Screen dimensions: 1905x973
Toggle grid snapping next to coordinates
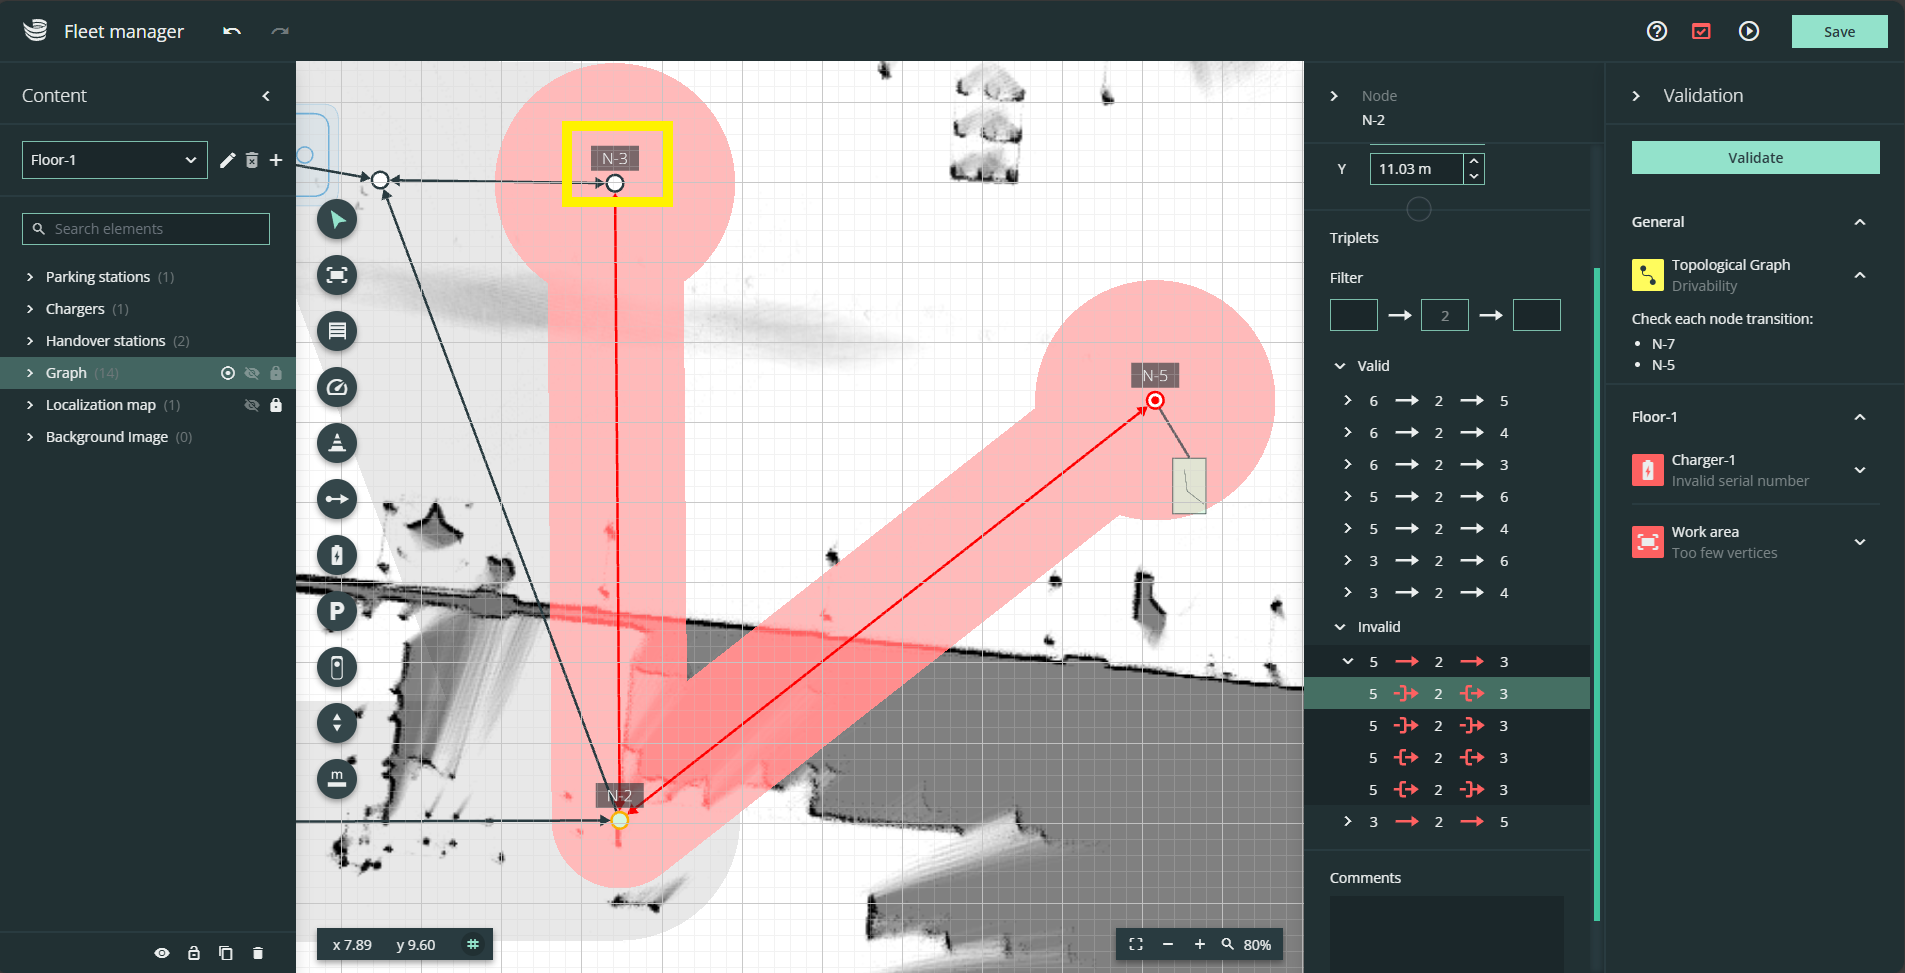click(473, 944)
